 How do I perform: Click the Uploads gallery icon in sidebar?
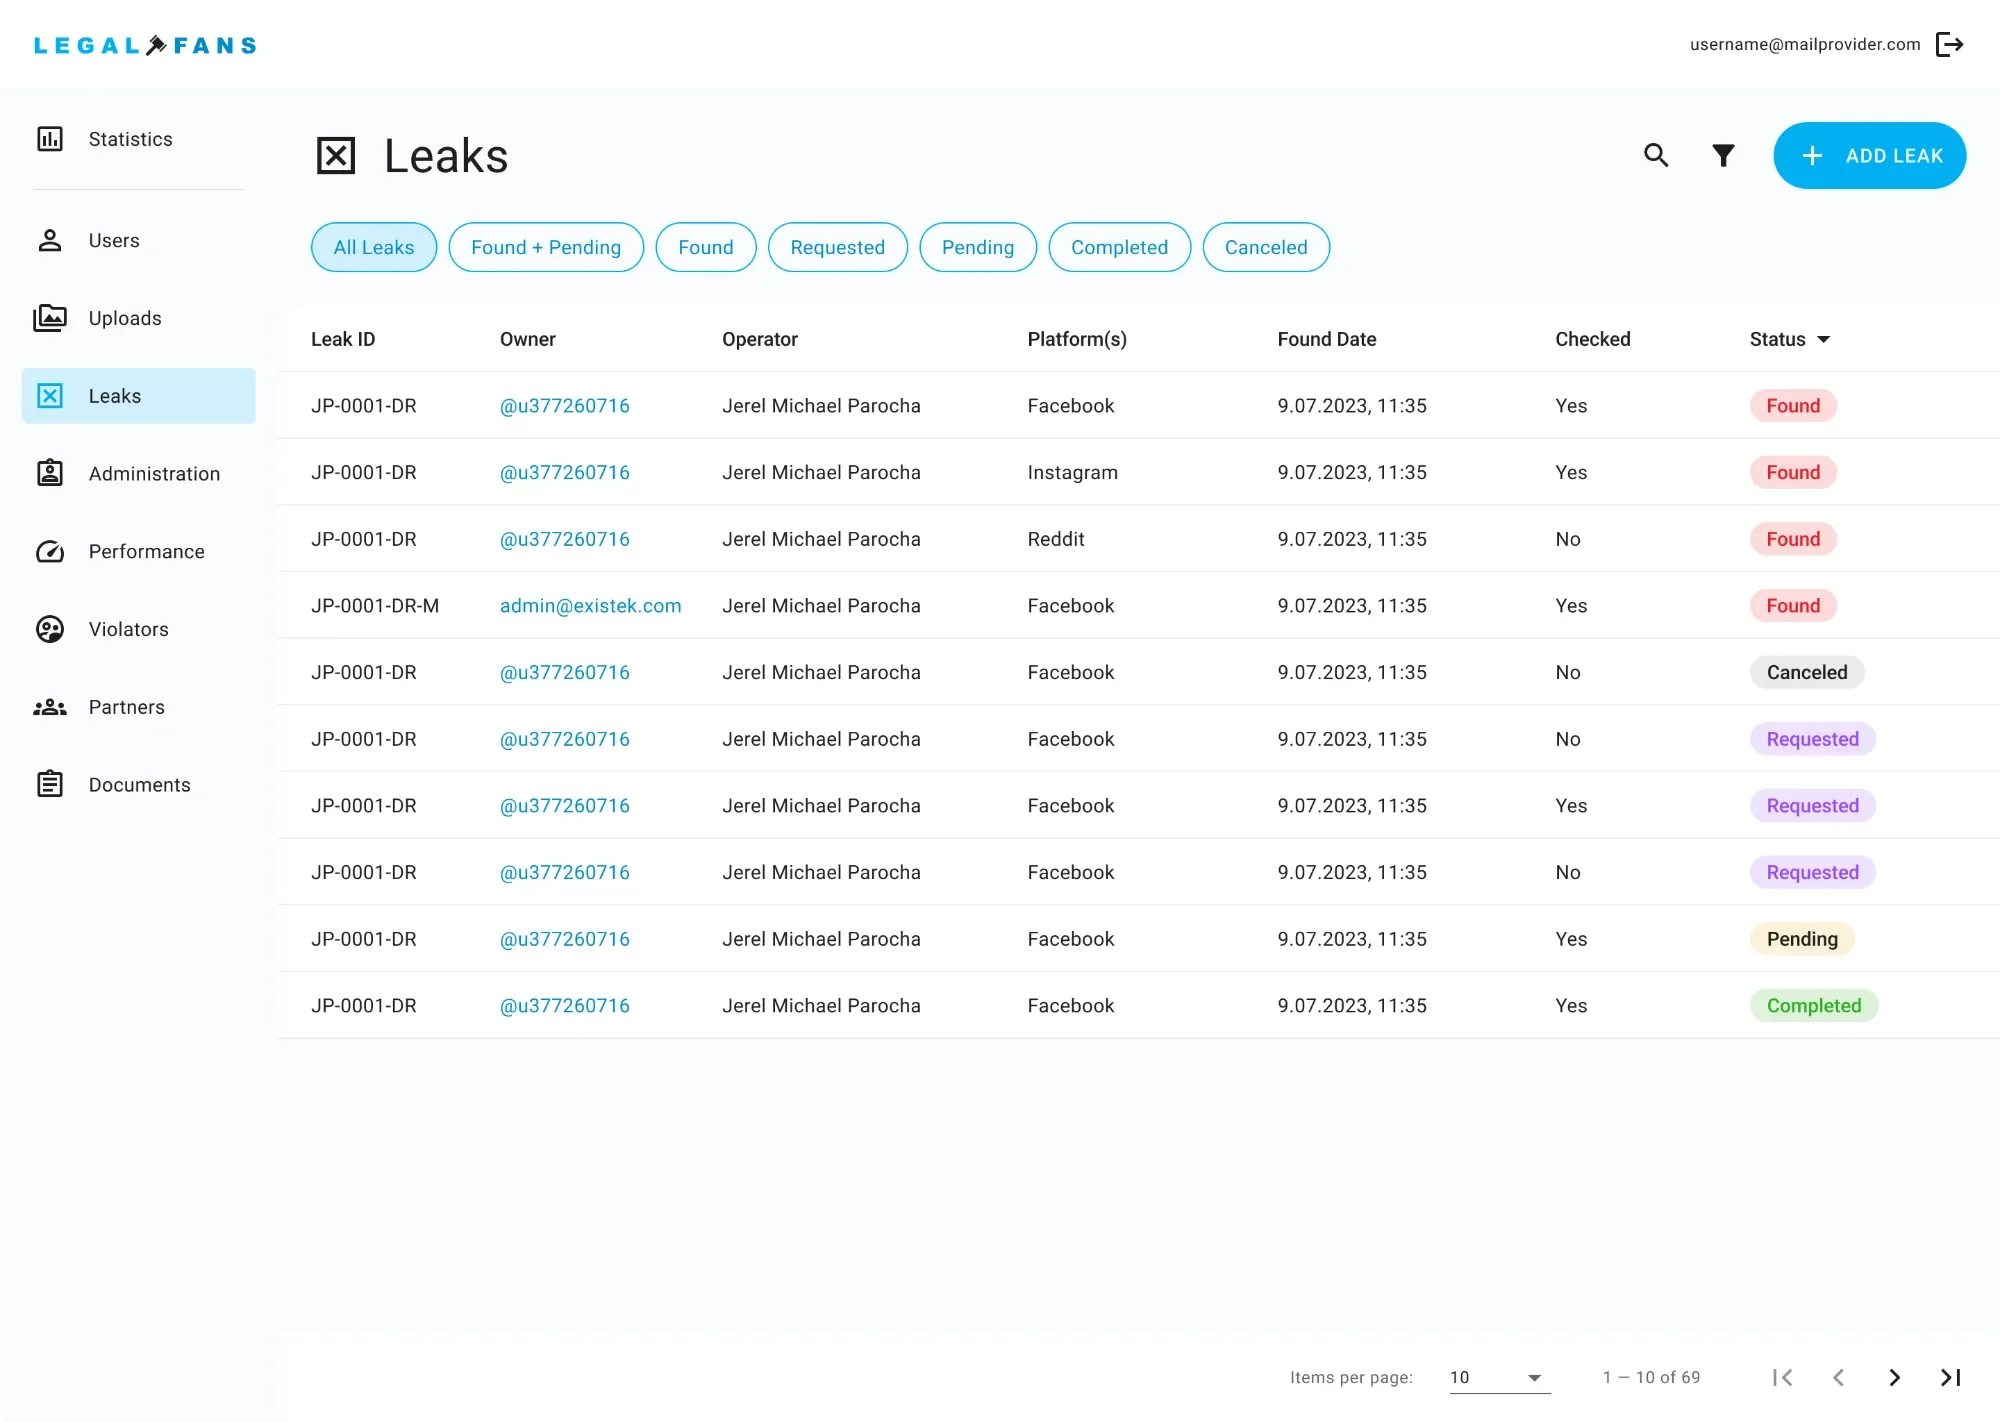(x=50, y=318)
